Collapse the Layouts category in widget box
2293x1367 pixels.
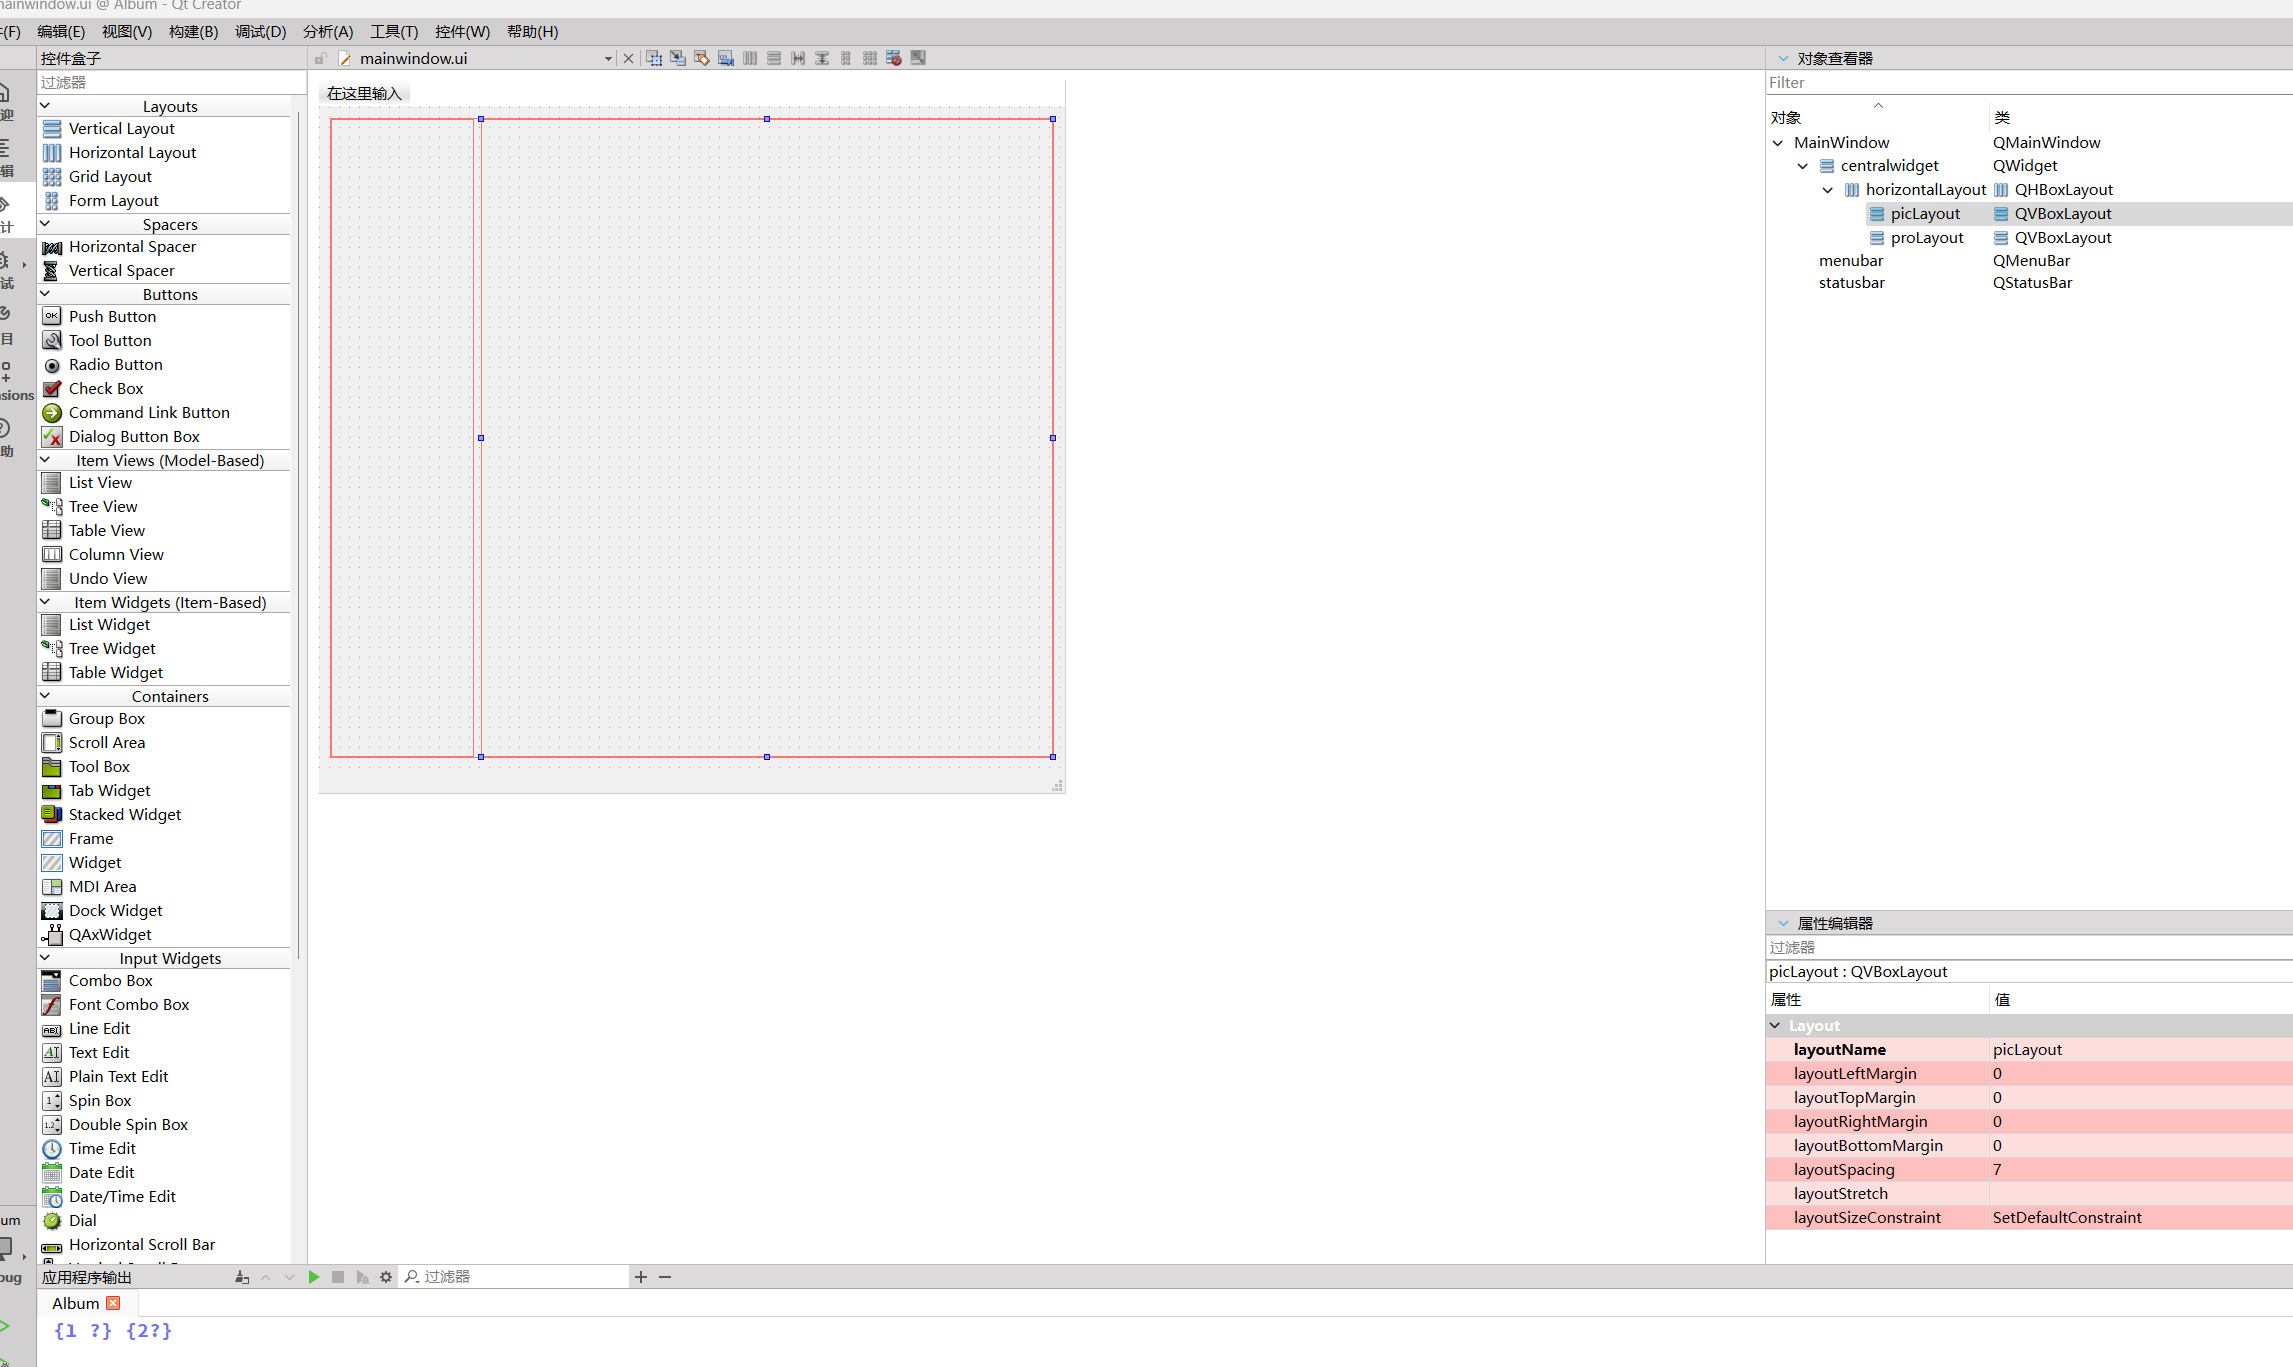coord(45,106)
